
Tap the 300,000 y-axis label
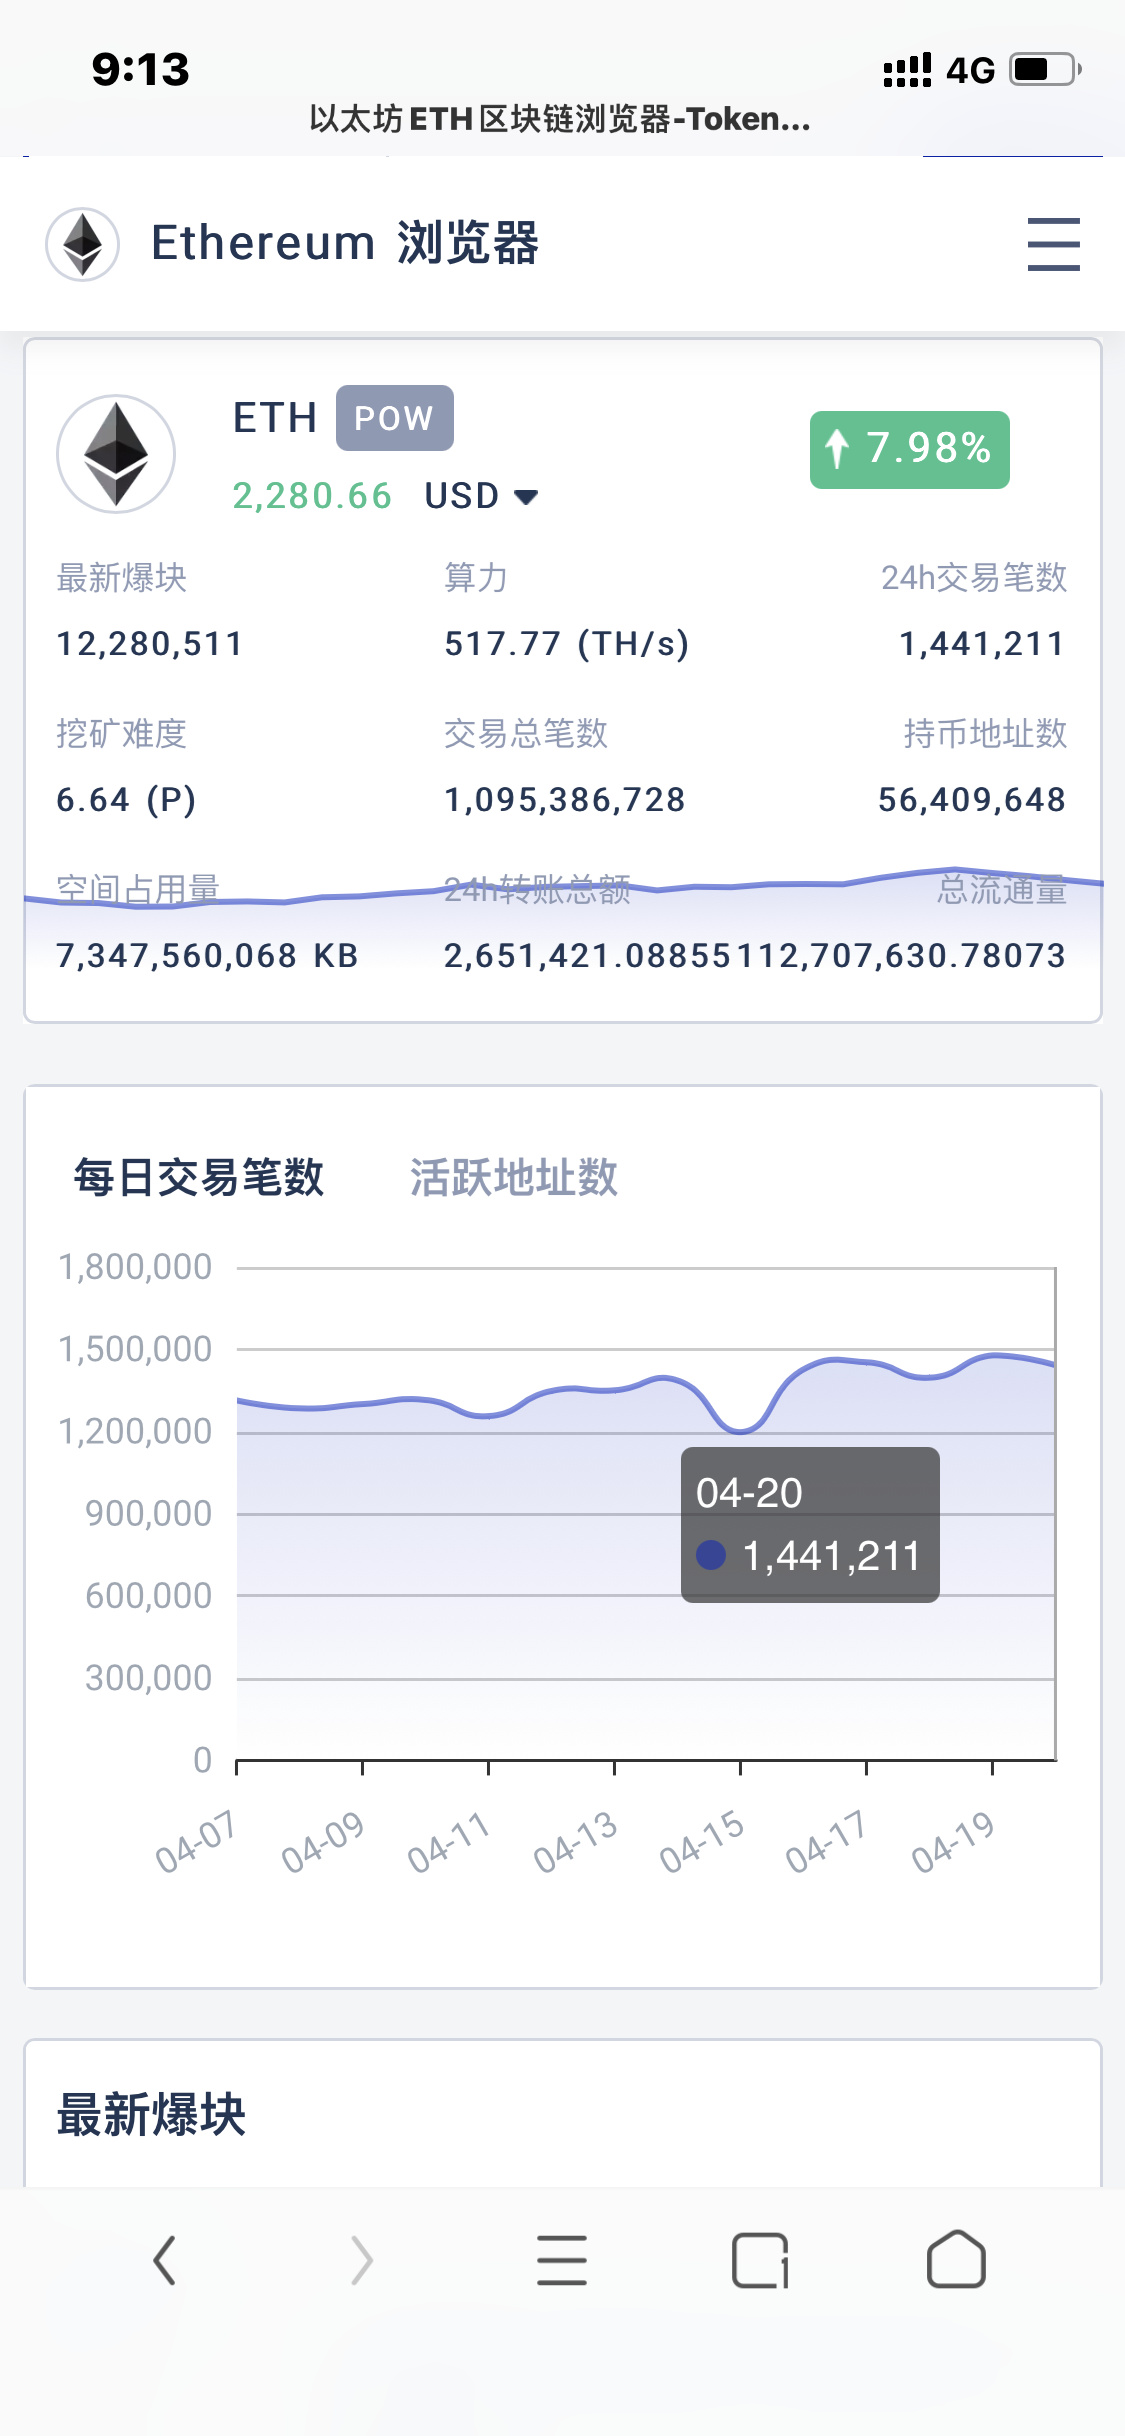pyautogui.click(x=149, y=1677)
